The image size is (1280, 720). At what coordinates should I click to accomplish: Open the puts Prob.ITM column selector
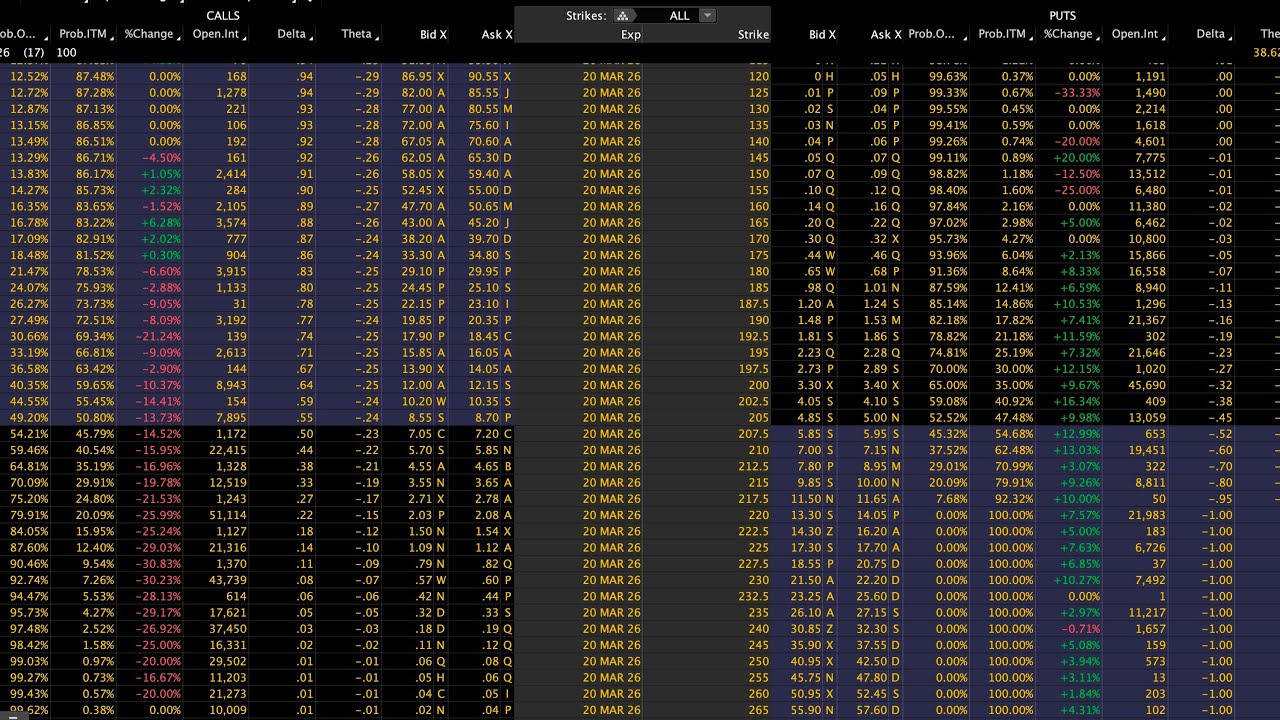click(x=1032, y=37)
